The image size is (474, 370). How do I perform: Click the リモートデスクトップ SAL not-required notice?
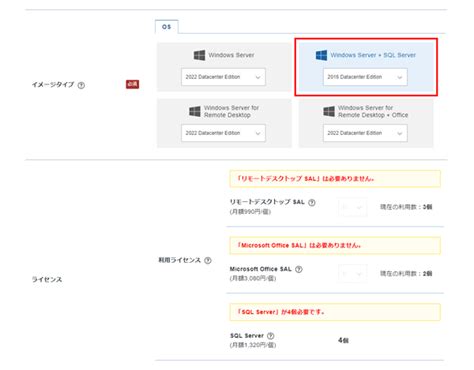pyautogui.click(x=335, y=179)
